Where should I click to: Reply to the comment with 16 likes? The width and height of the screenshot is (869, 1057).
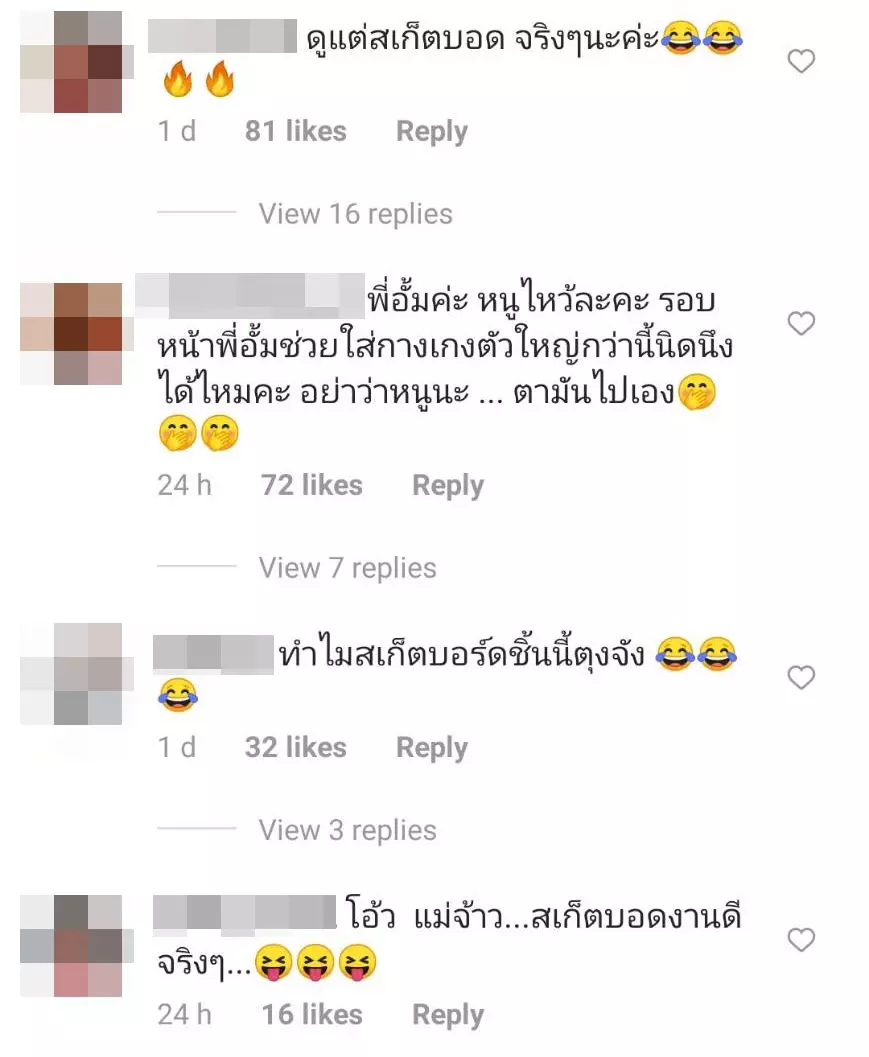(x=448, y=1015)
